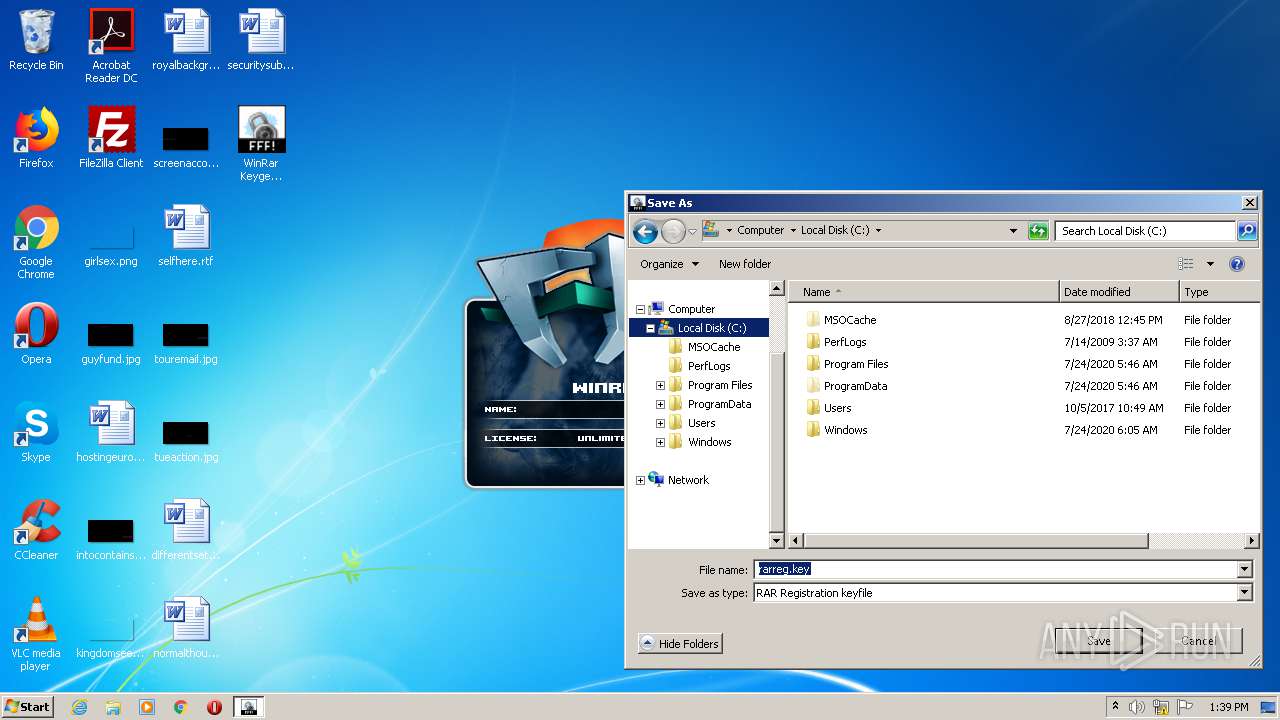Click the scroll right arrow of file list

(1251, 541)
